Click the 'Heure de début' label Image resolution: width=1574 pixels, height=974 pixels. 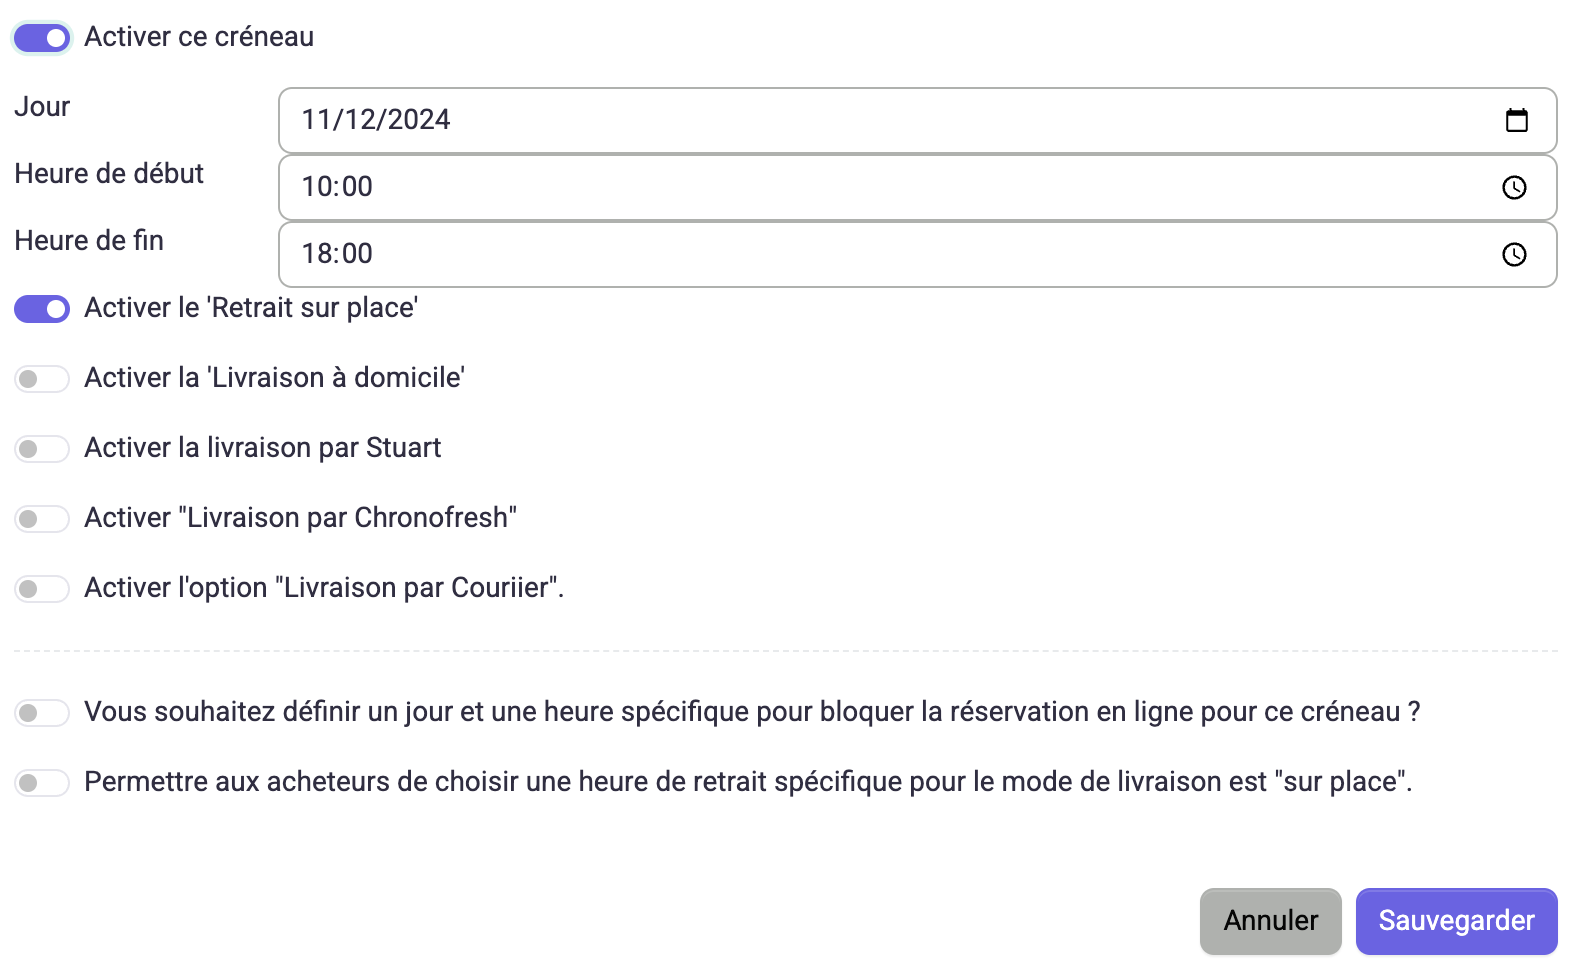point(109,174)
